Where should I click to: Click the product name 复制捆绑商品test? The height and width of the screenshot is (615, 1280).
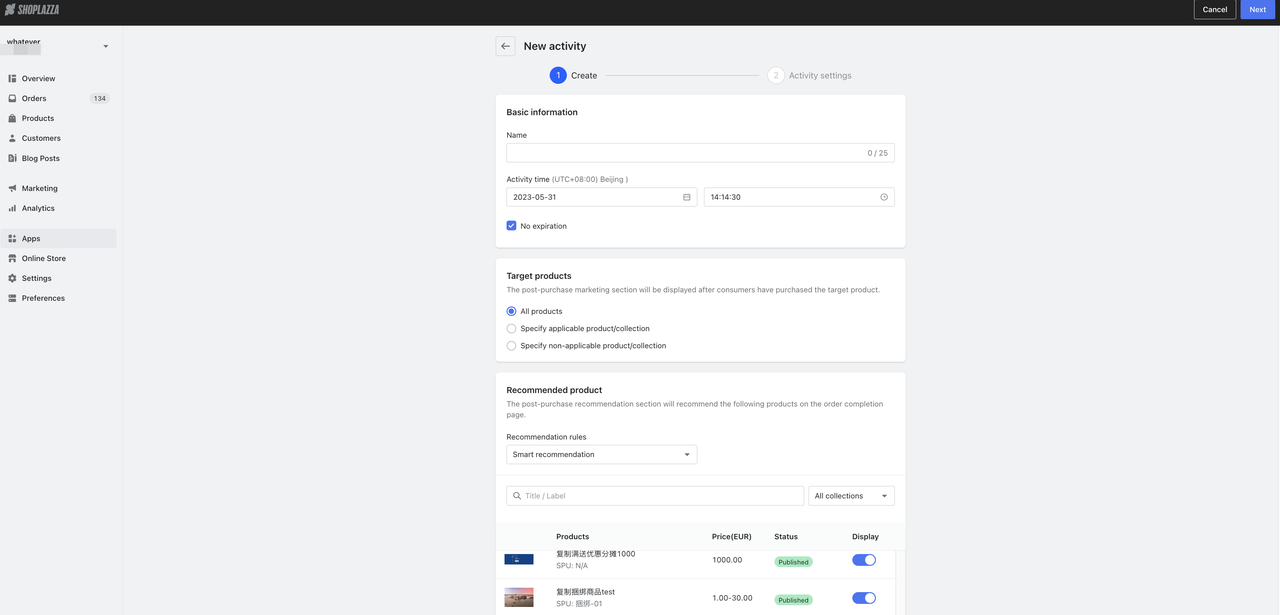click(x=585, y=592)
